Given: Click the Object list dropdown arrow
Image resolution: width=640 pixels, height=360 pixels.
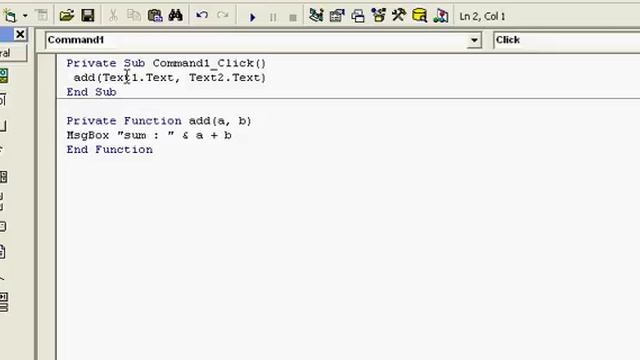Looking at the screenshot, I should pos(474,40).
